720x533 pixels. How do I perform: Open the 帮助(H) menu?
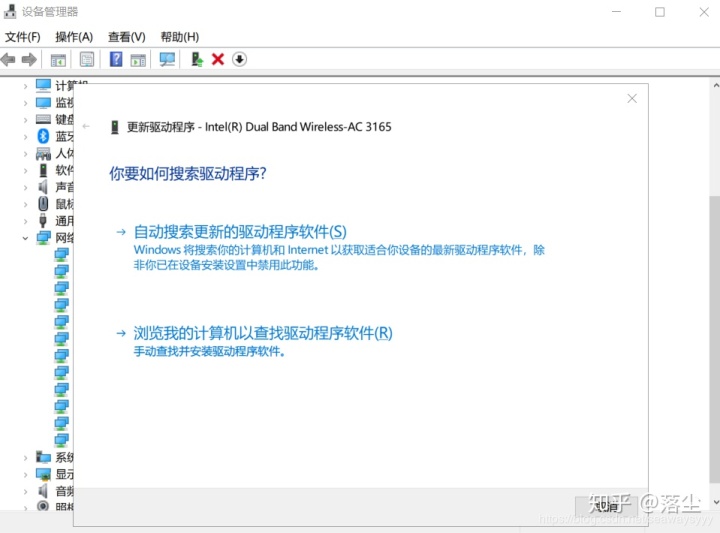pos(180,37)
